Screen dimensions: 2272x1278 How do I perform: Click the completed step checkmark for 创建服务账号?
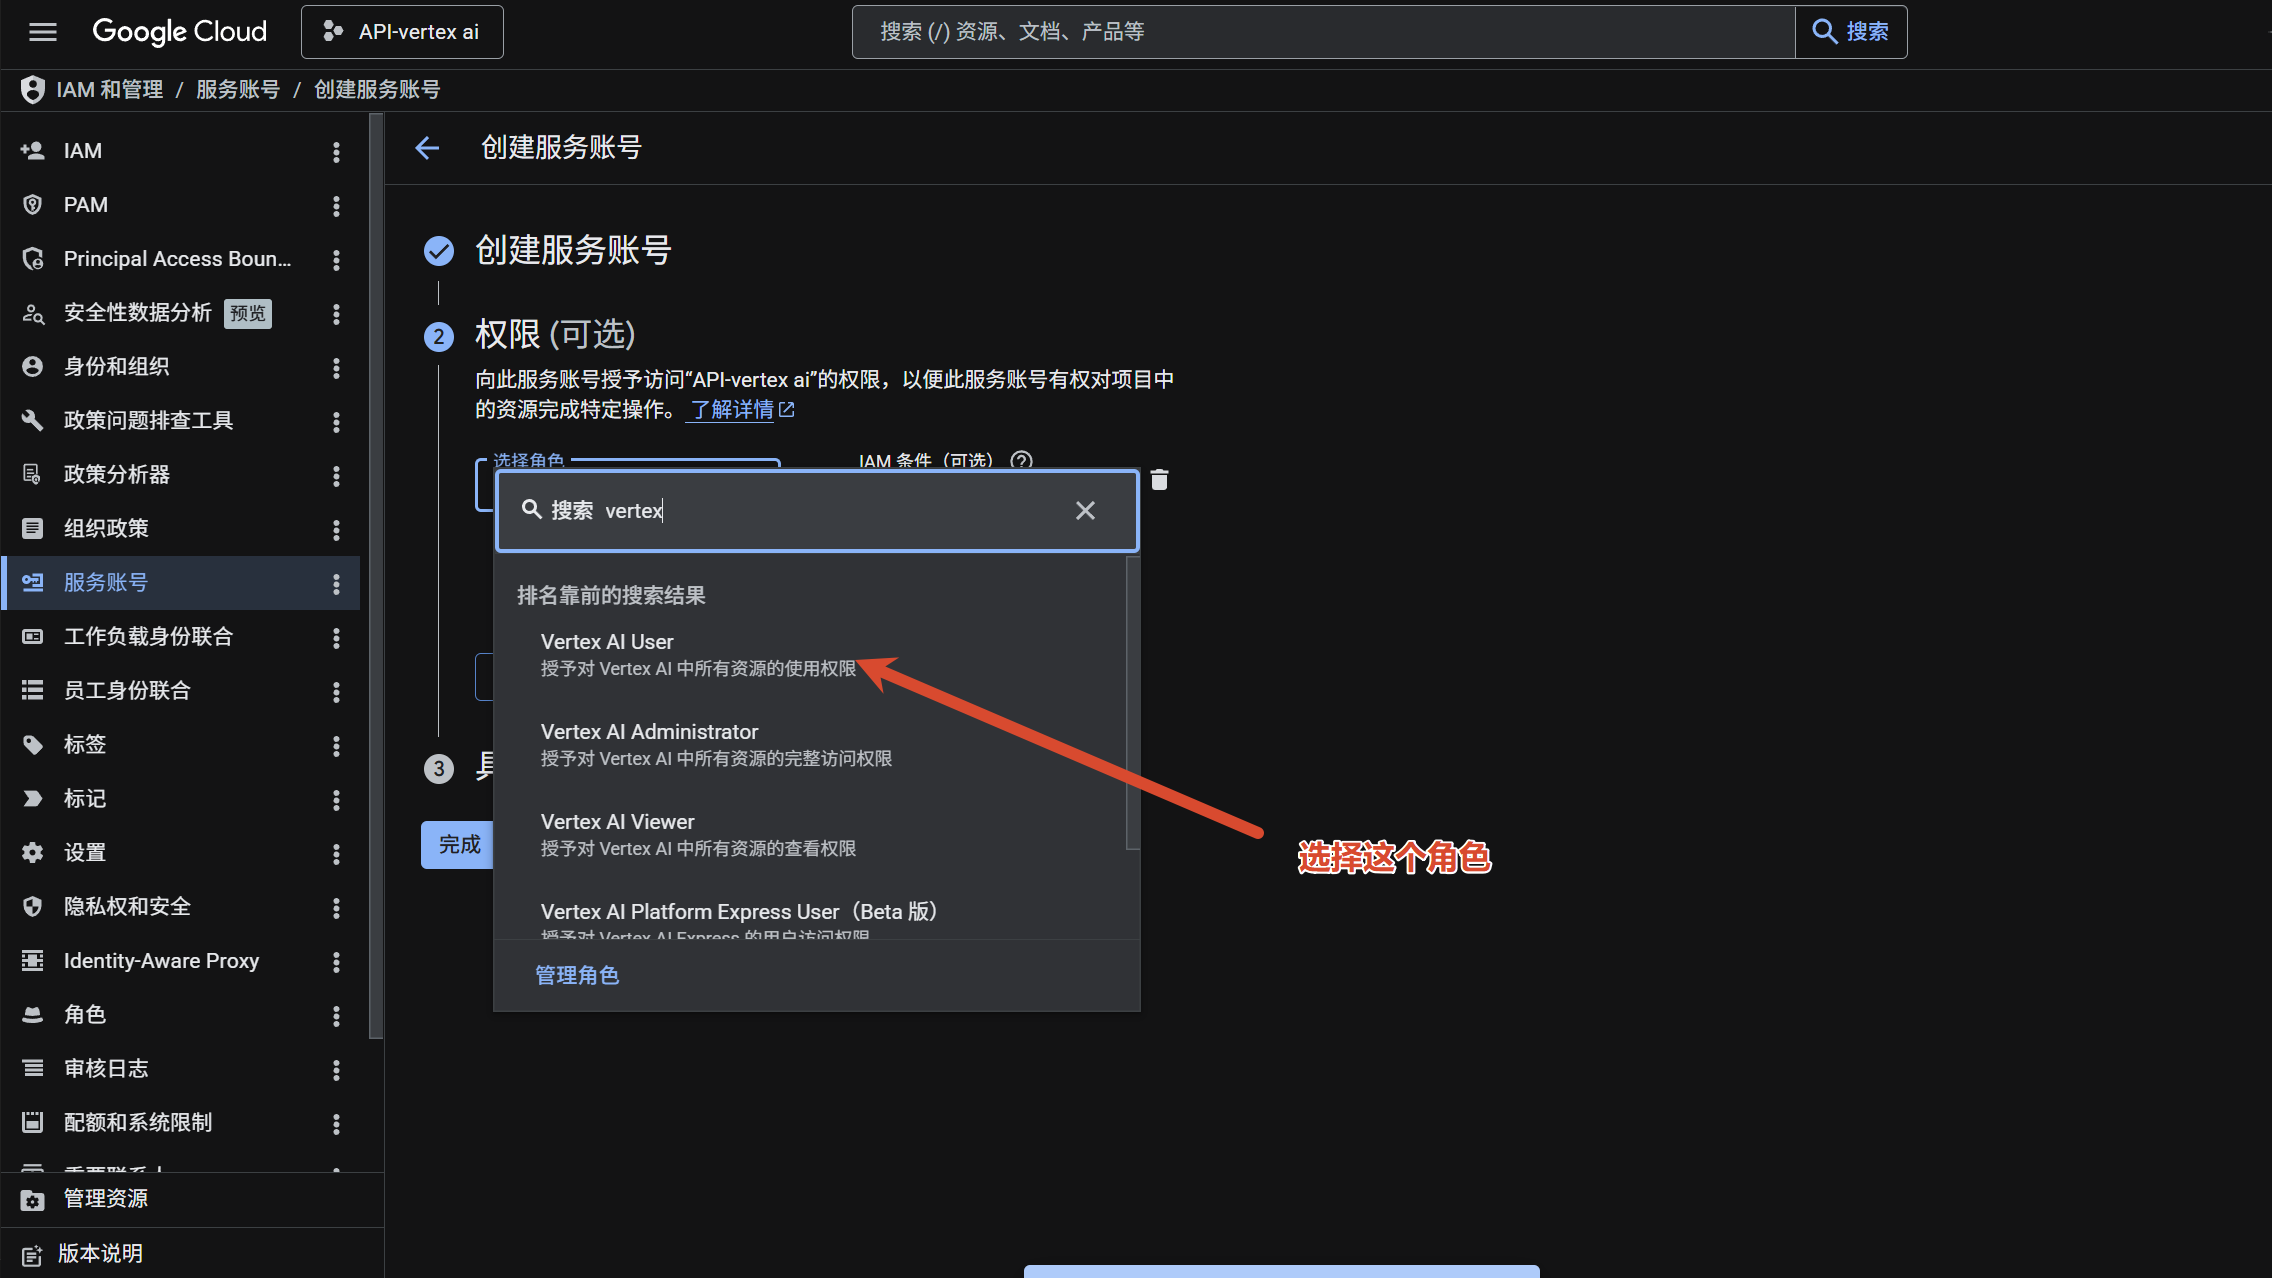(x=439, y=251)
